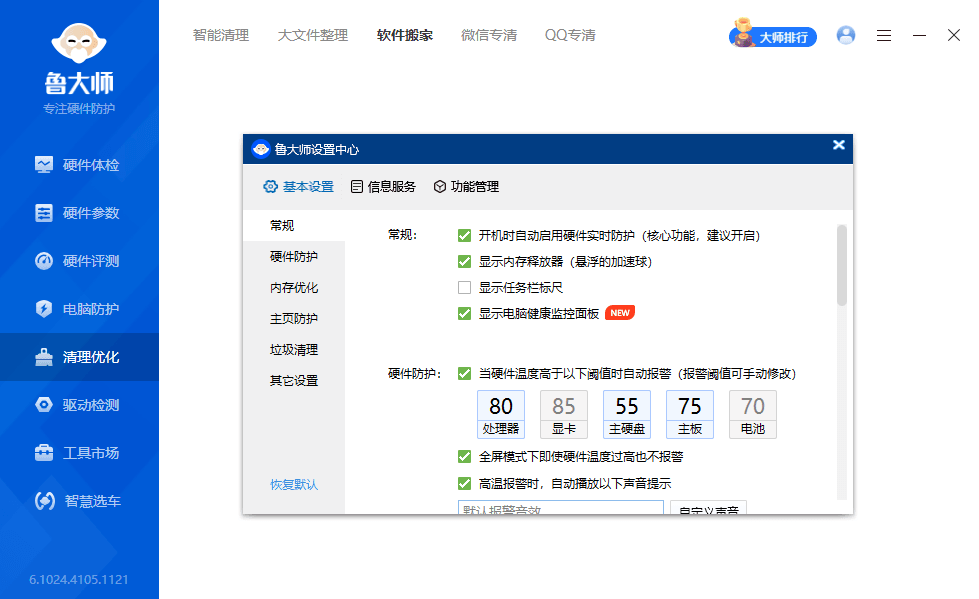Viewport: 979px width, 599px height.
Task: Click the 大师排行 ranking button
Action: coord(772,34)
